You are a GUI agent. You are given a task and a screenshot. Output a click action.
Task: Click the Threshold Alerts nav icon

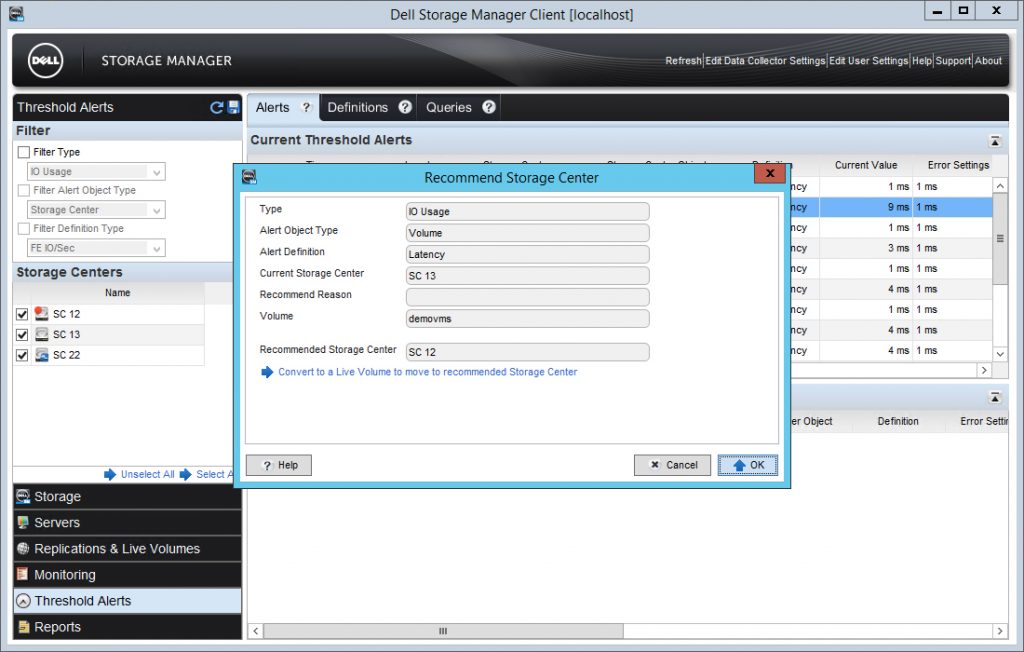[23, 600]
